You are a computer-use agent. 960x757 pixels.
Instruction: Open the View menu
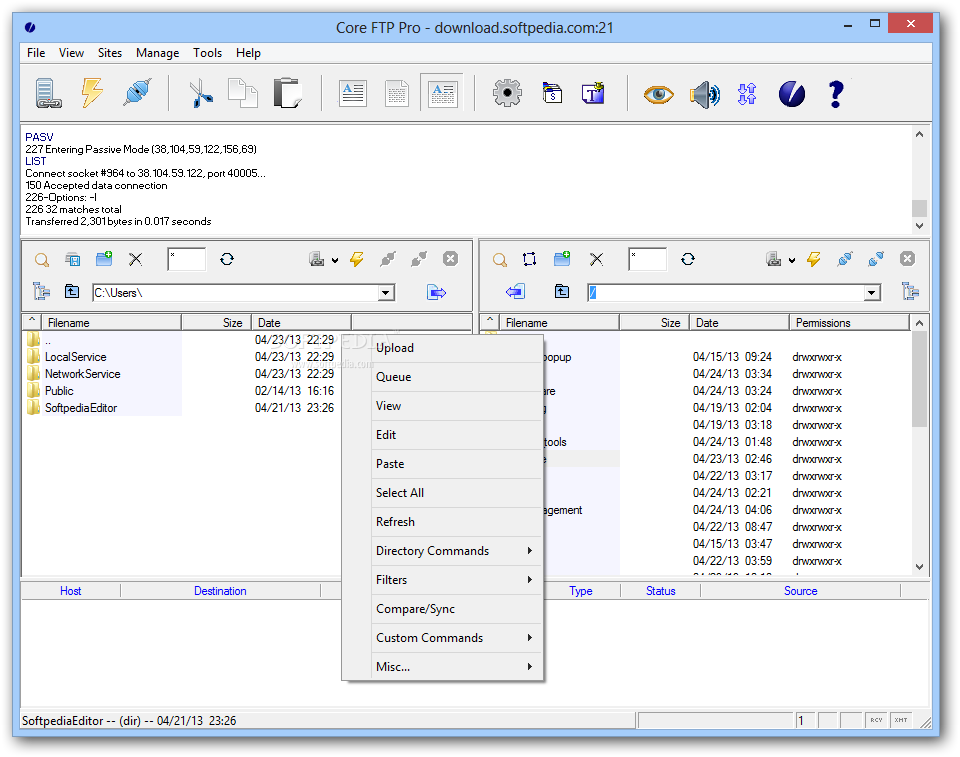72,53
